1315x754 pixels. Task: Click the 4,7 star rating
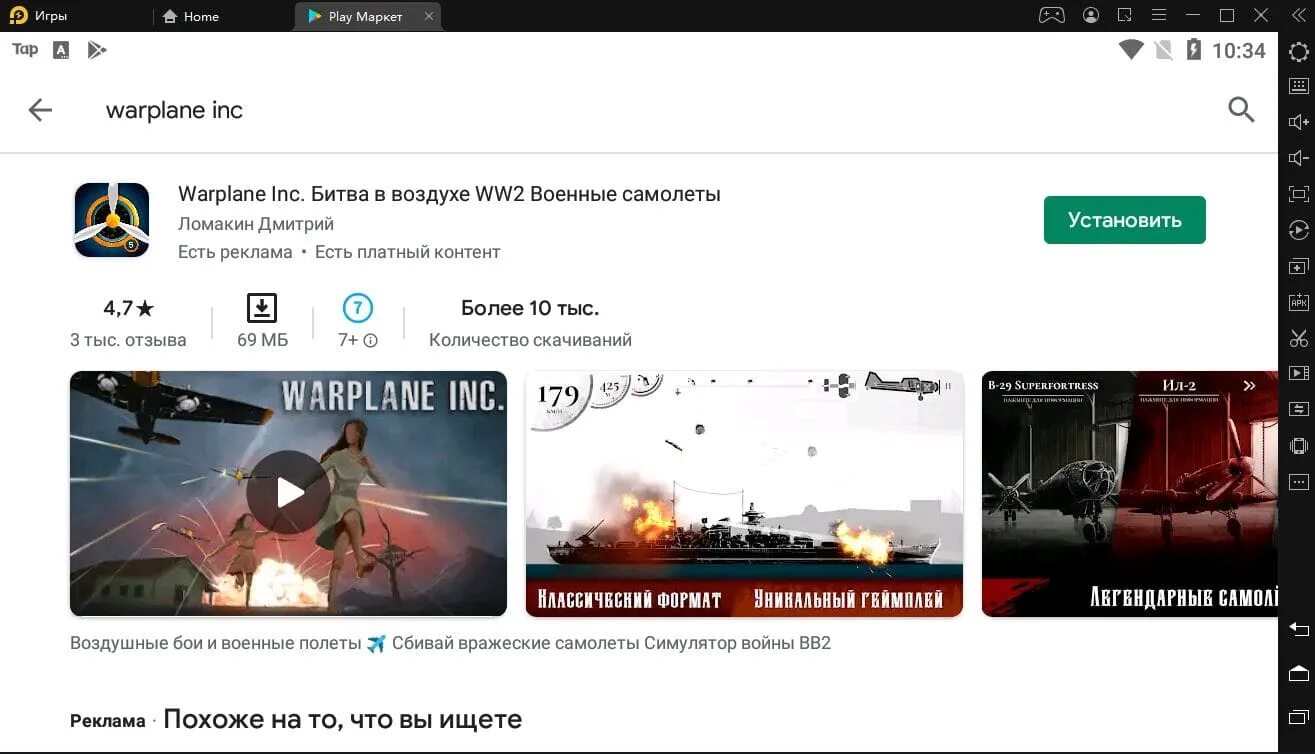coord(128,308)
